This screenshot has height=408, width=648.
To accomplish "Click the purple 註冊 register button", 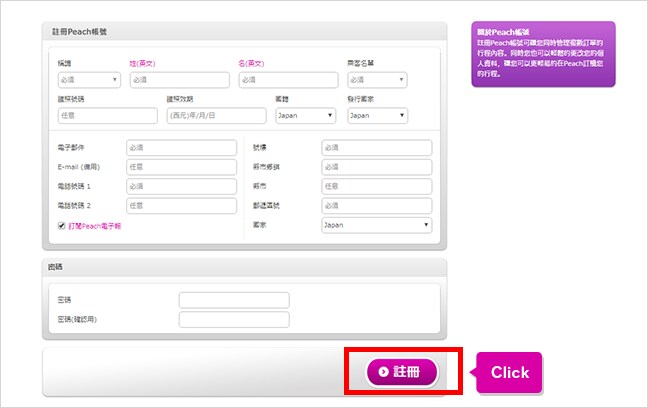I will (402, 372).
